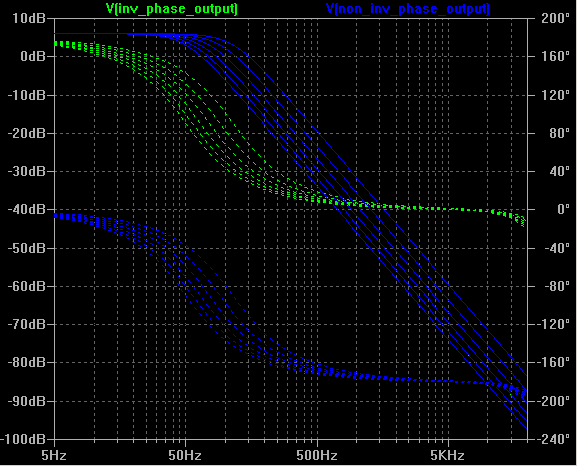577x466 pixels.
Task: Click the -240° phase axis label
Action: coord(553,439)
